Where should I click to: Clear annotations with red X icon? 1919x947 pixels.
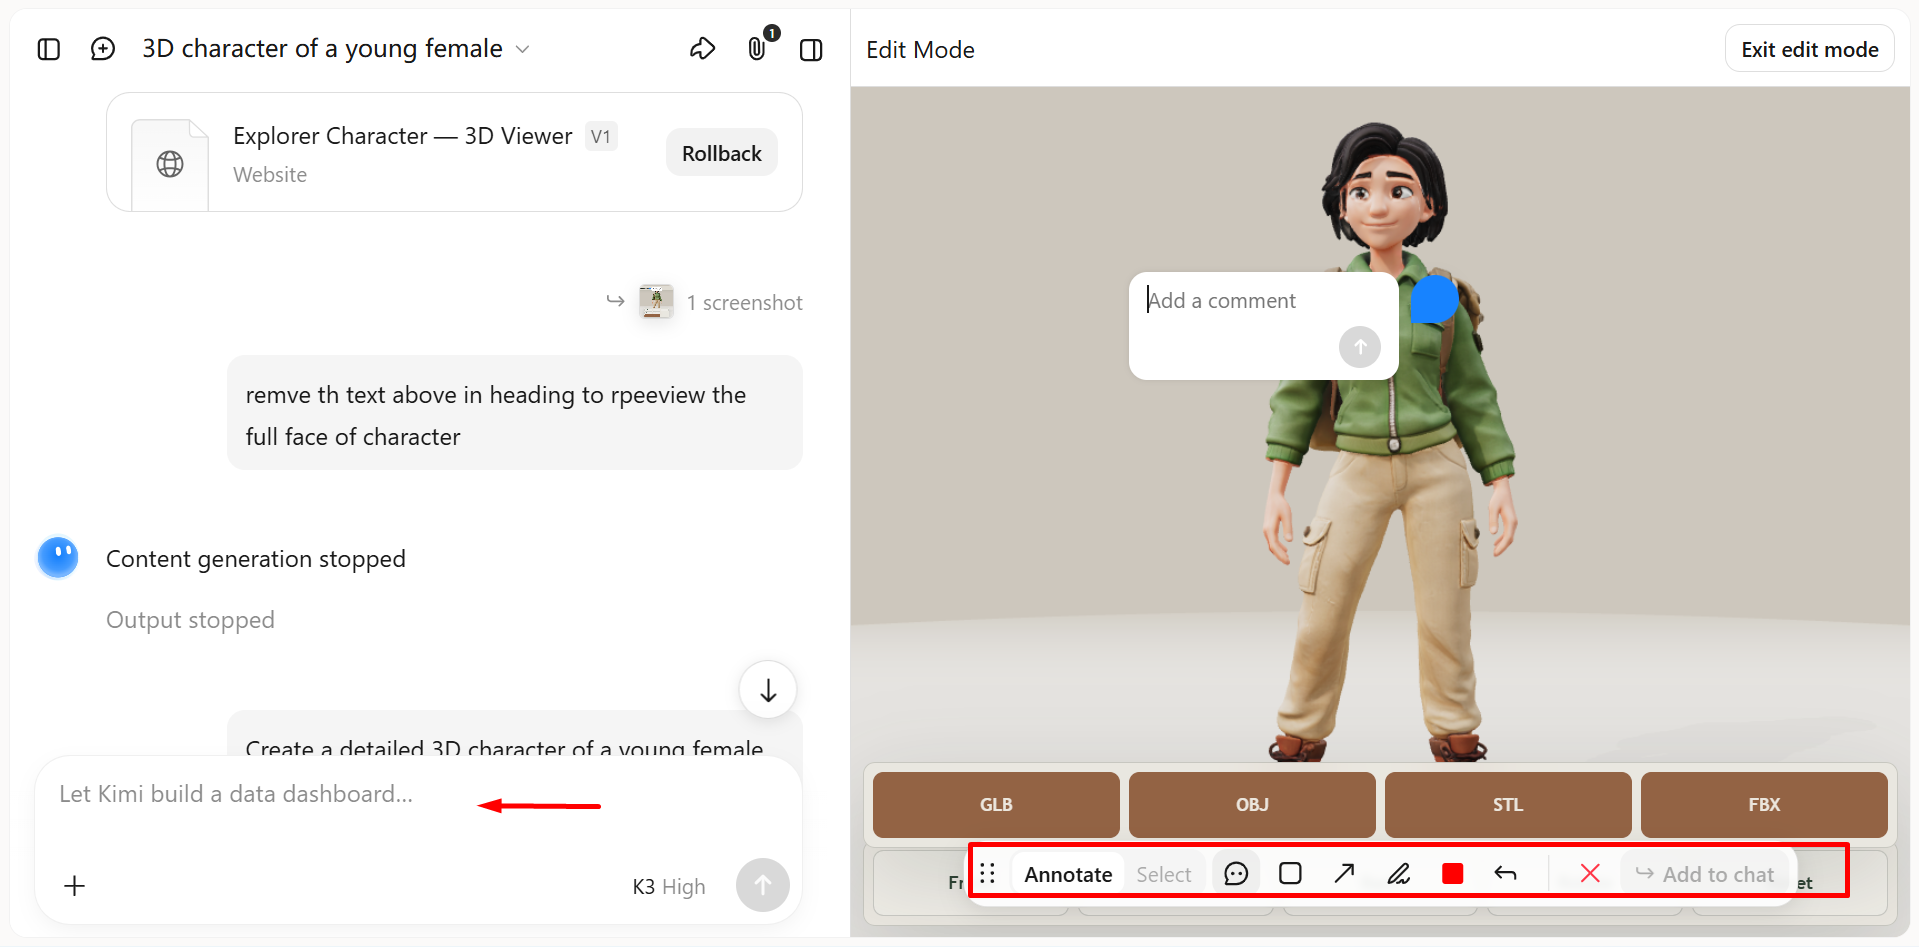click(x=1590, y=874)
